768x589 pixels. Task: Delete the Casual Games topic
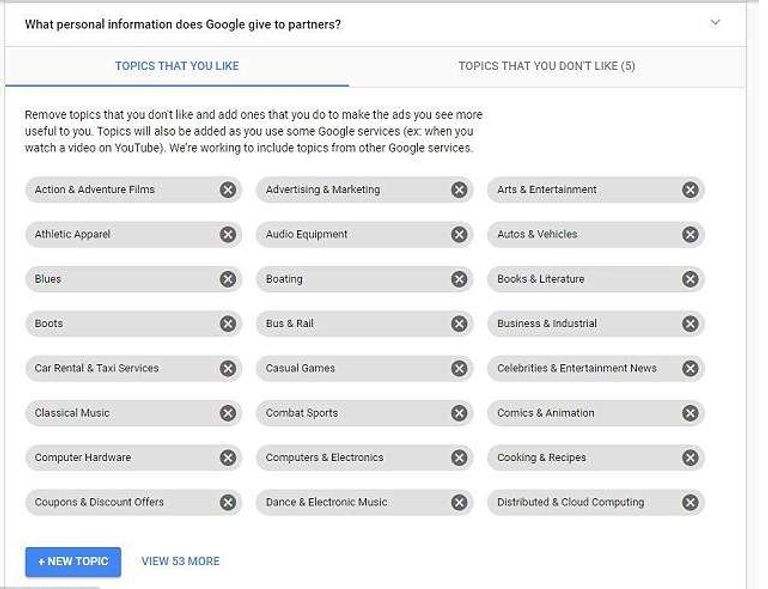click(x=459, y=369)
